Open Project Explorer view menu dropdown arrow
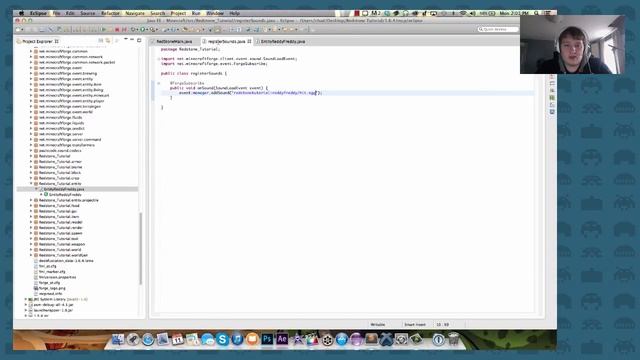Image resolution: width=640 pixels, height=360 pixels. click(125, 40)
